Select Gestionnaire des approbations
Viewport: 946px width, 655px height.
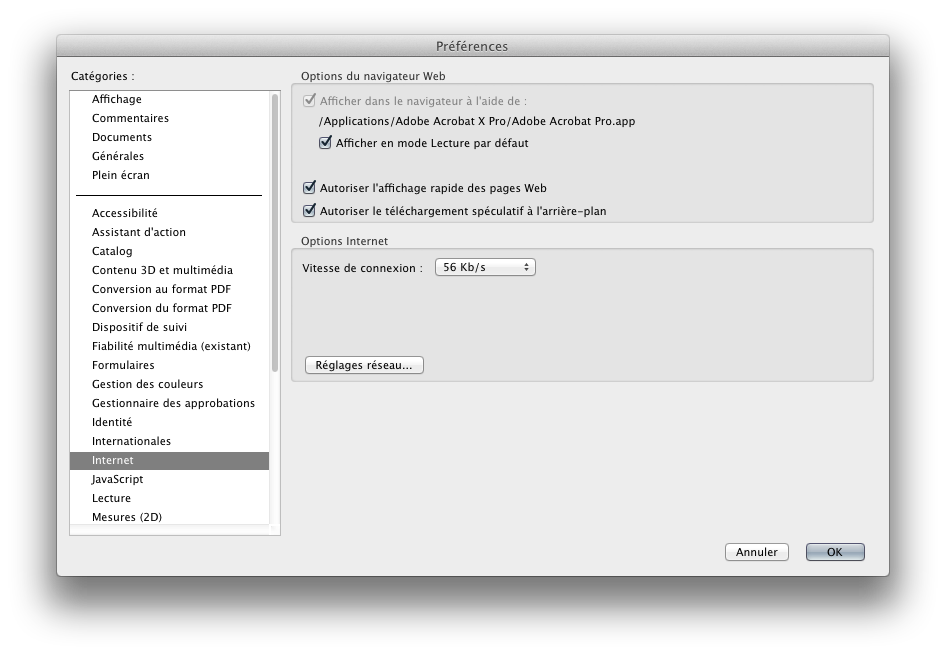point(169,403)
